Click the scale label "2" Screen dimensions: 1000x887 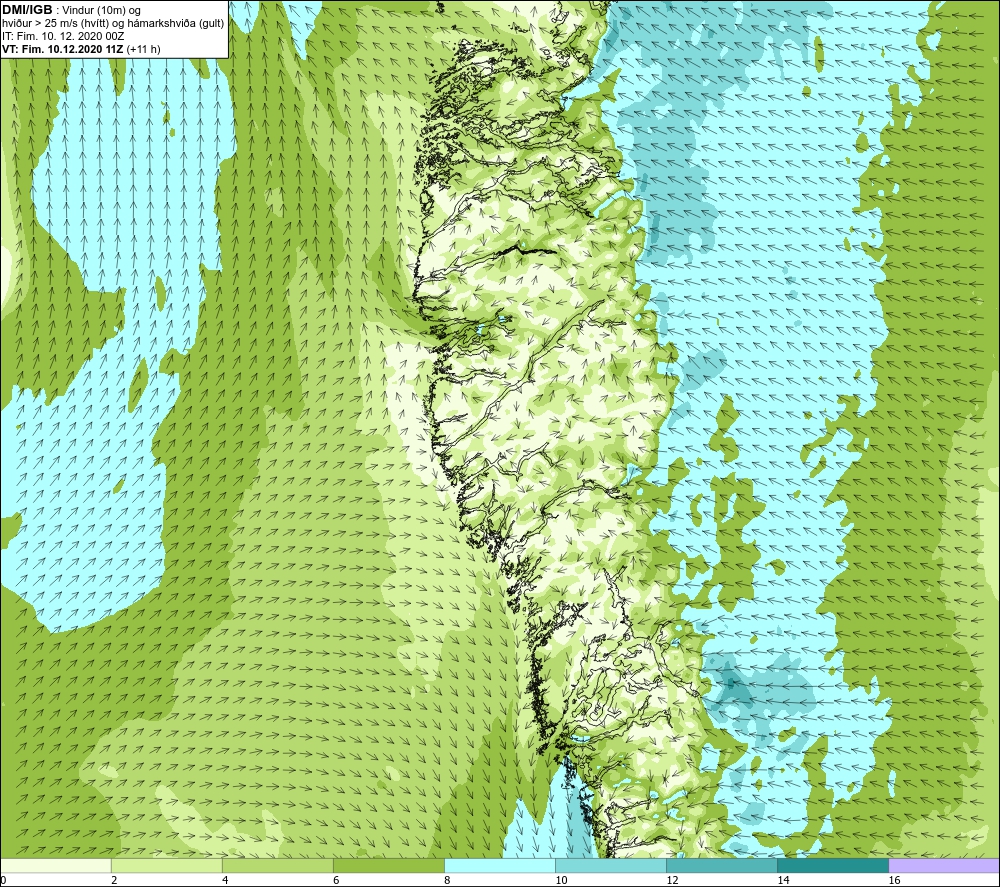click(x=114, y=881)
